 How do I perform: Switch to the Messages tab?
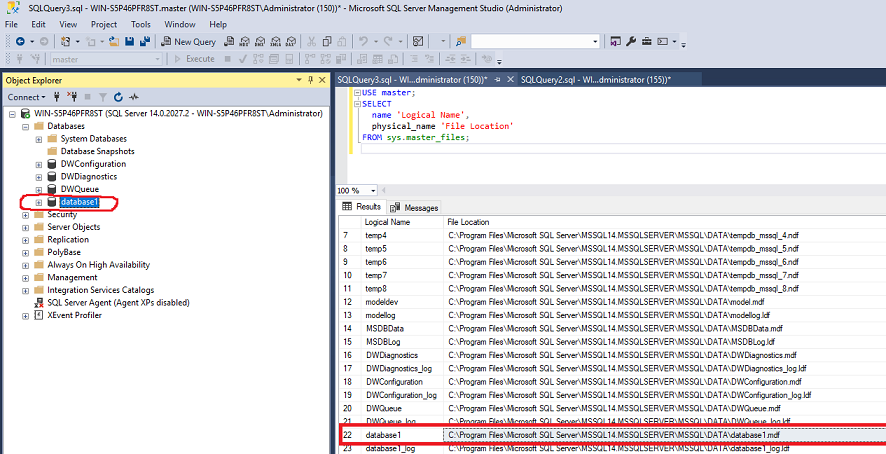[x=415, y=207]
